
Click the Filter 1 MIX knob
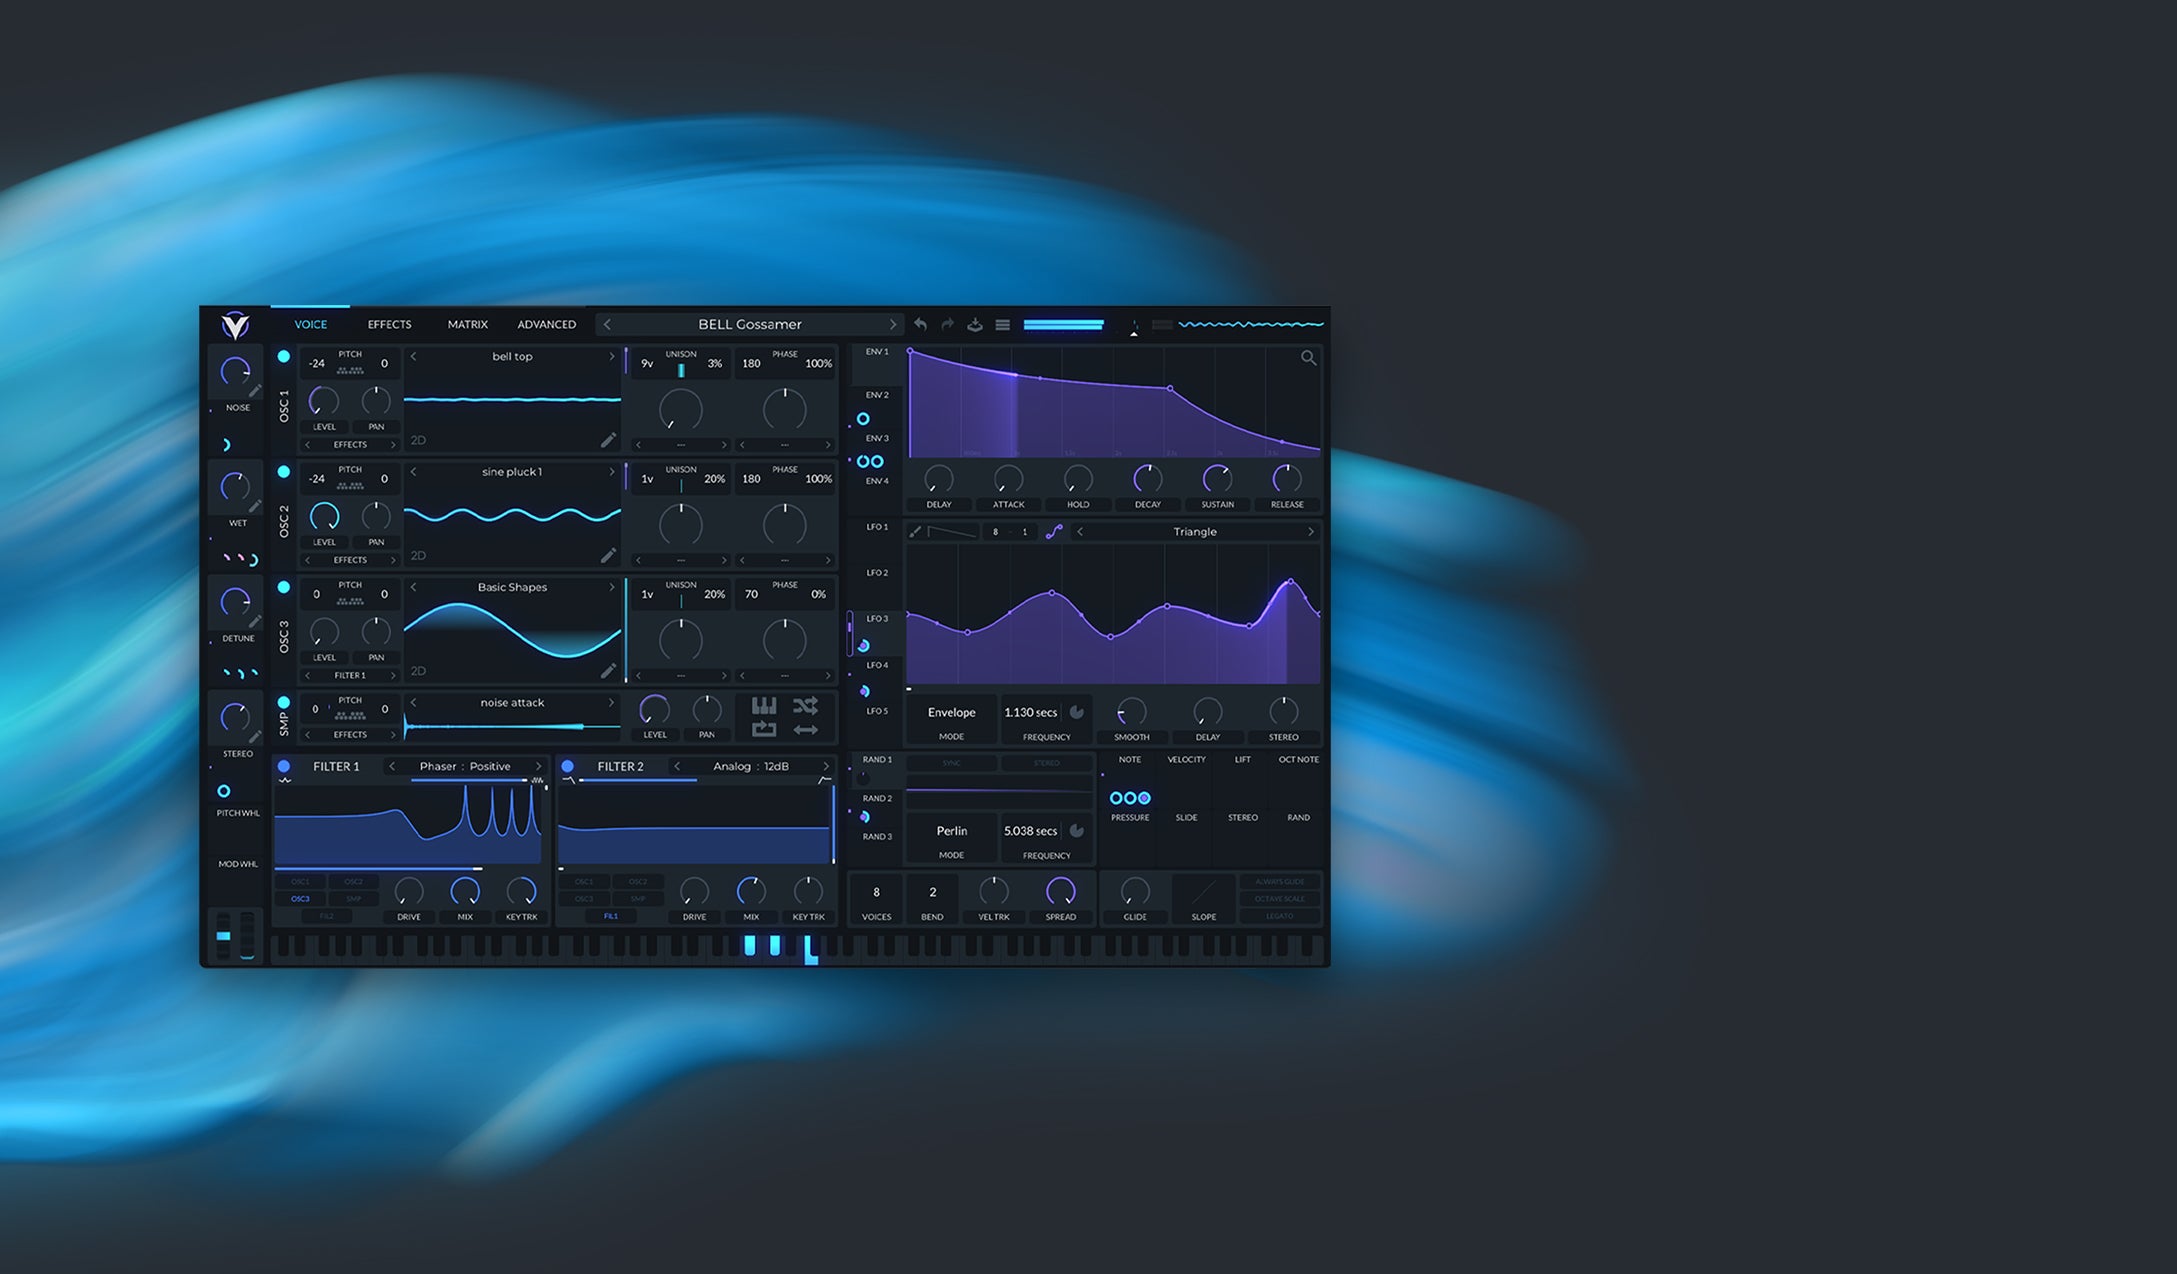point(465,891)
